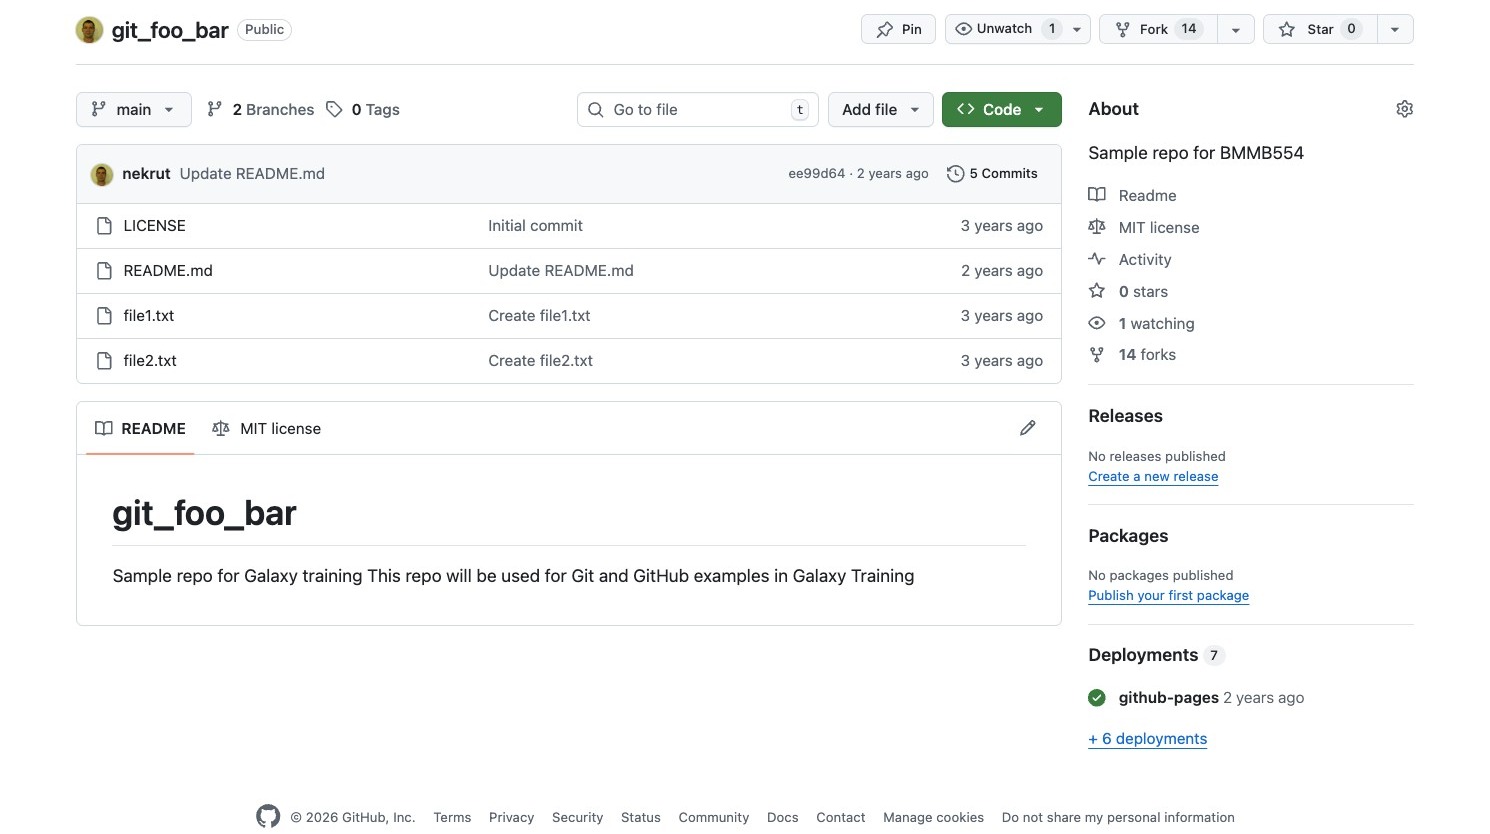Click the GitHub logo in the footer
Screen dimensions: 1490x834
pos(268,816)
